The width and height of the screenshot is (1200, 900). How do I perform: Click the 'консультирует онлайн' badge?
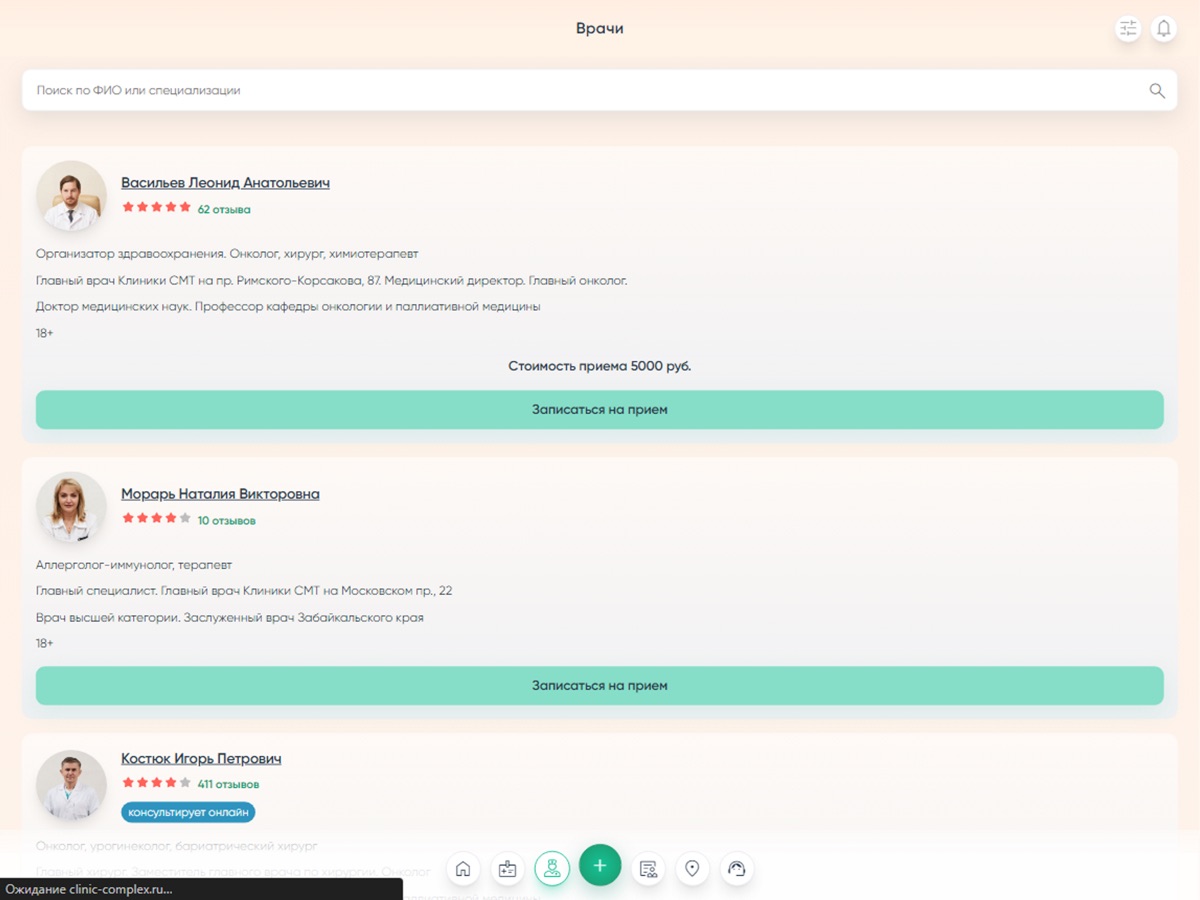pyautogui.click(x=188, y=812)
